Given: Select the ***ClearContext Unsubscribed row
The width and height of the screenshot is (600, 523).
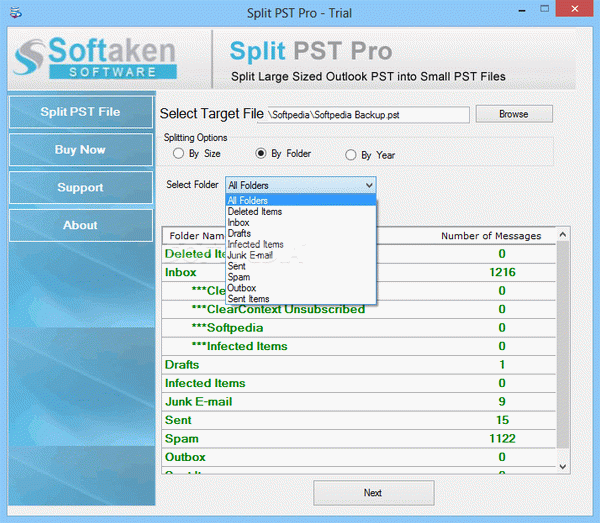Looking at the screenshot, I should (359, 309).
